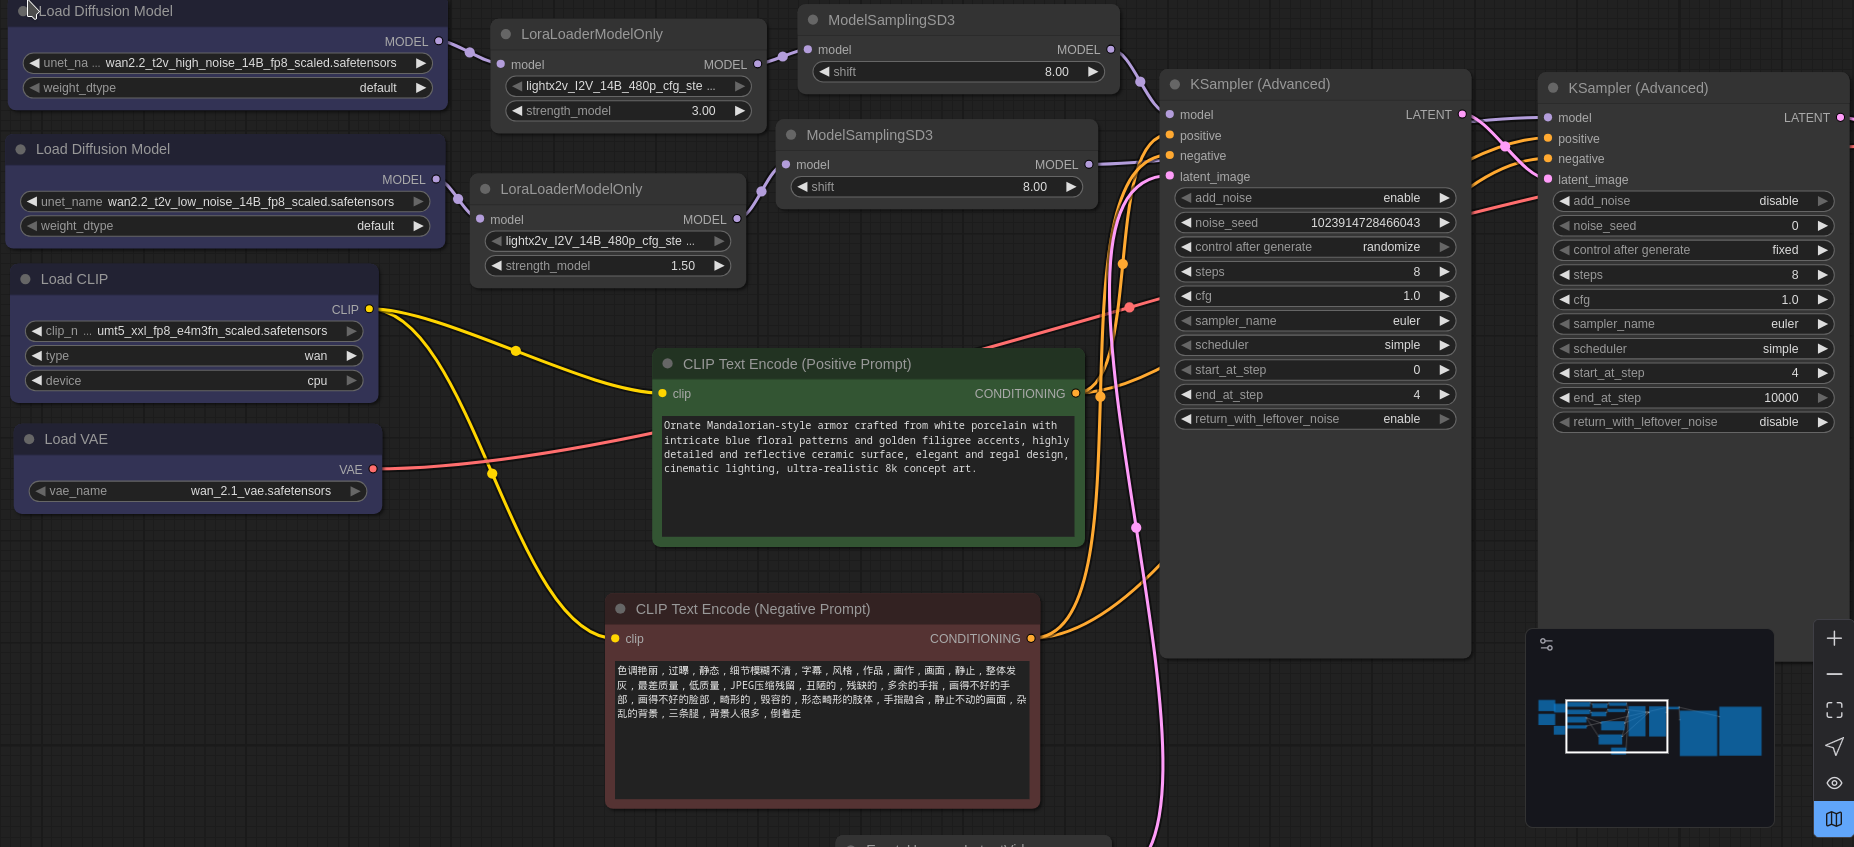Collapse the Negative Prompt node dot
The height and width of the screenshot is (847, 1854).
pyautogui.click(x=620, y=609)
